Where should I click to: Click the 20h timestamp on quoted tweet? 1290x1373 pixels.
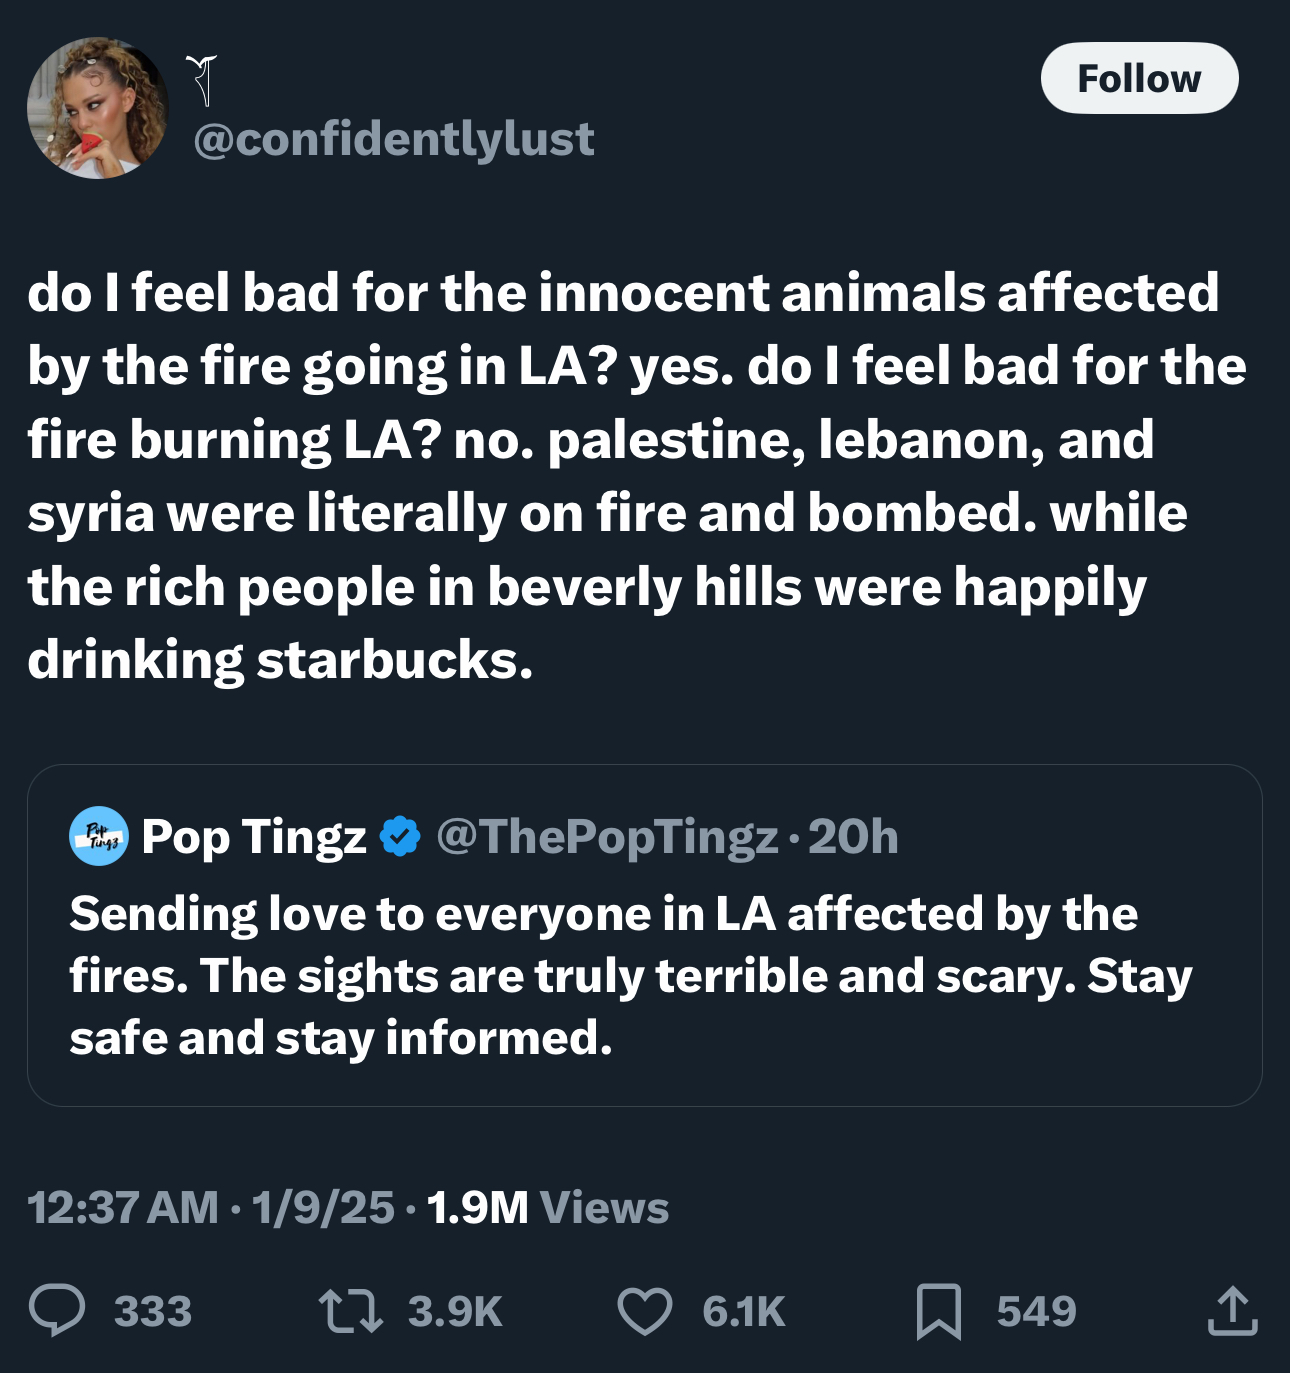point(853,837)
